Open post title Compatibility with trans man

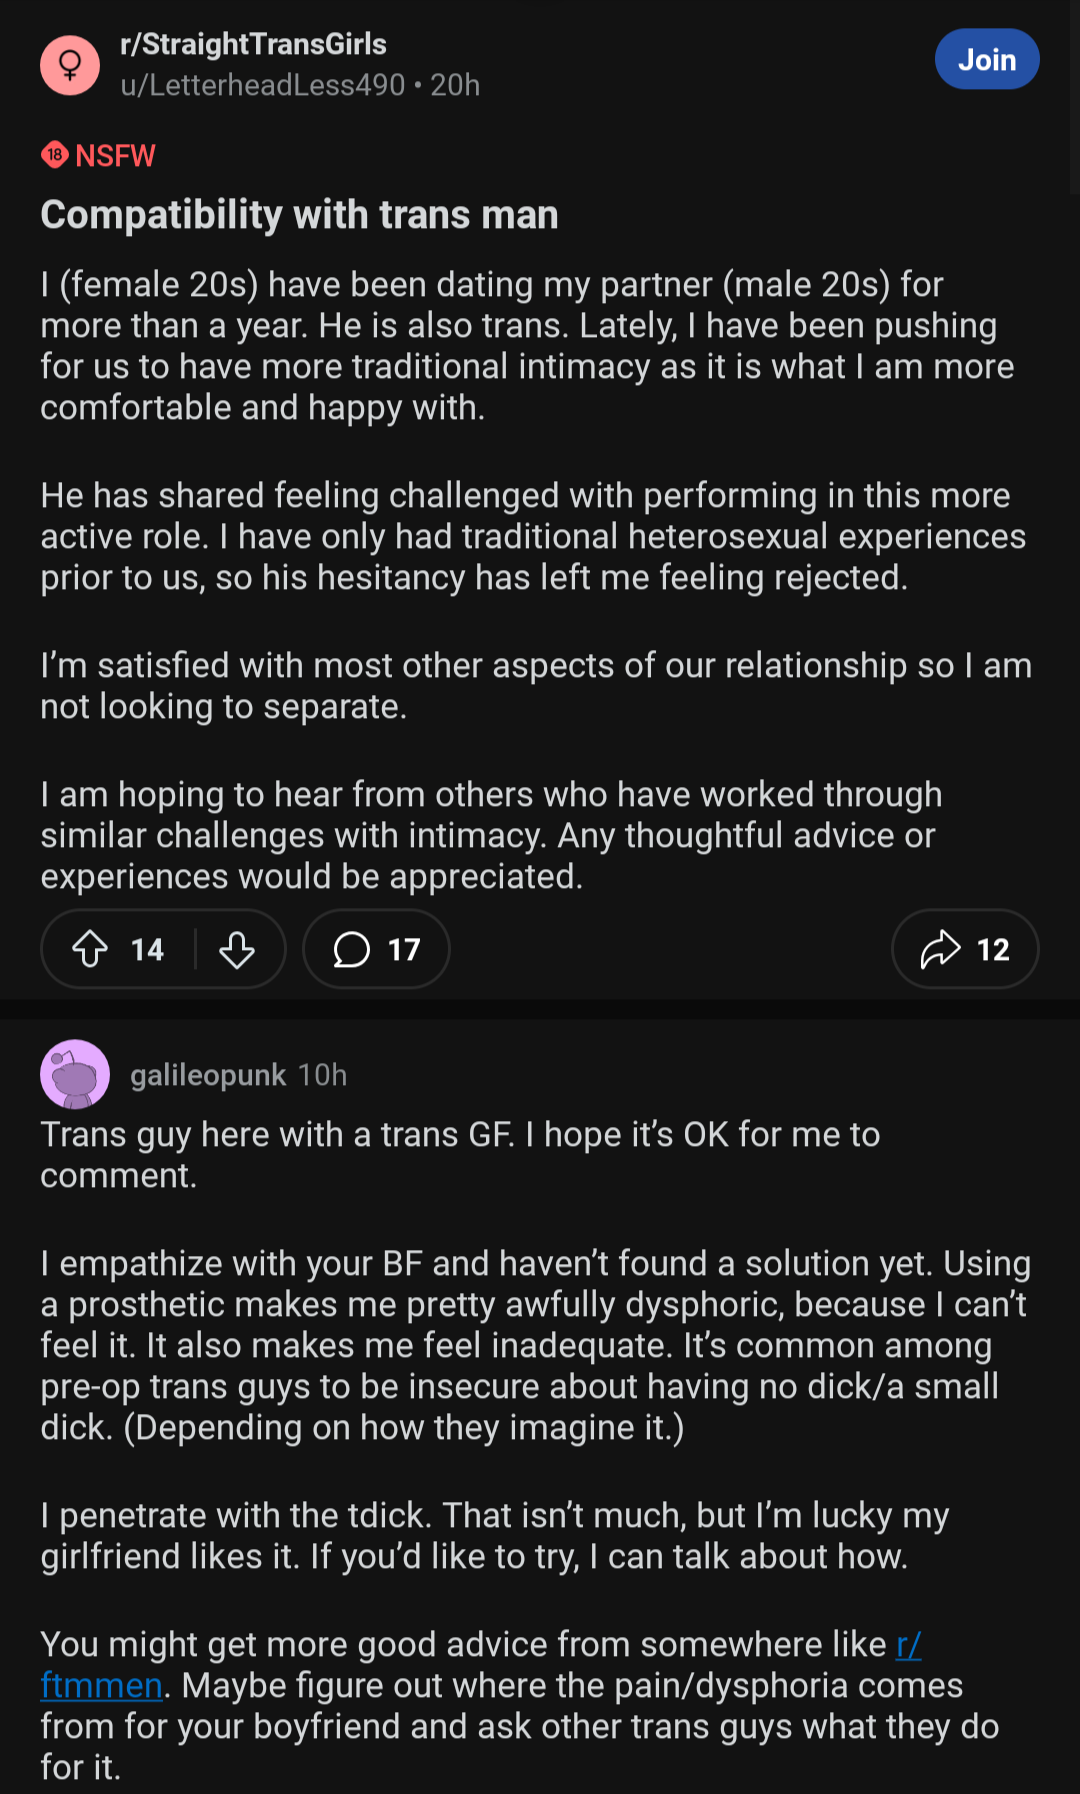[299, 215]
